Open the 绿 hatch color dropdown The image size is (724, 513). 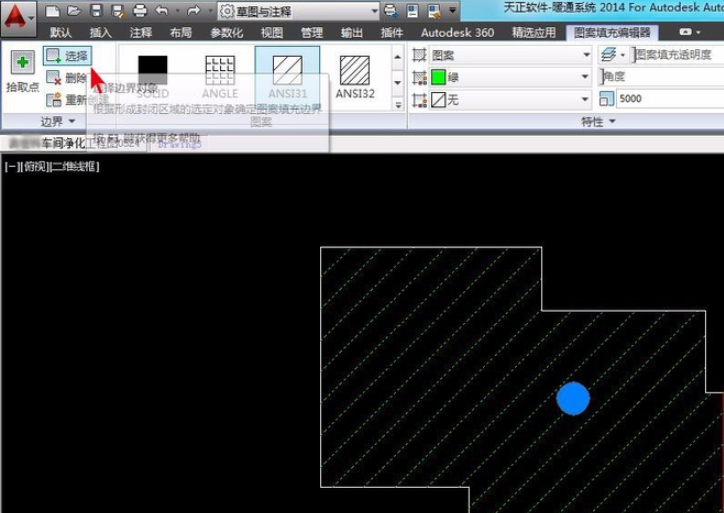click(x=511, y=77)
